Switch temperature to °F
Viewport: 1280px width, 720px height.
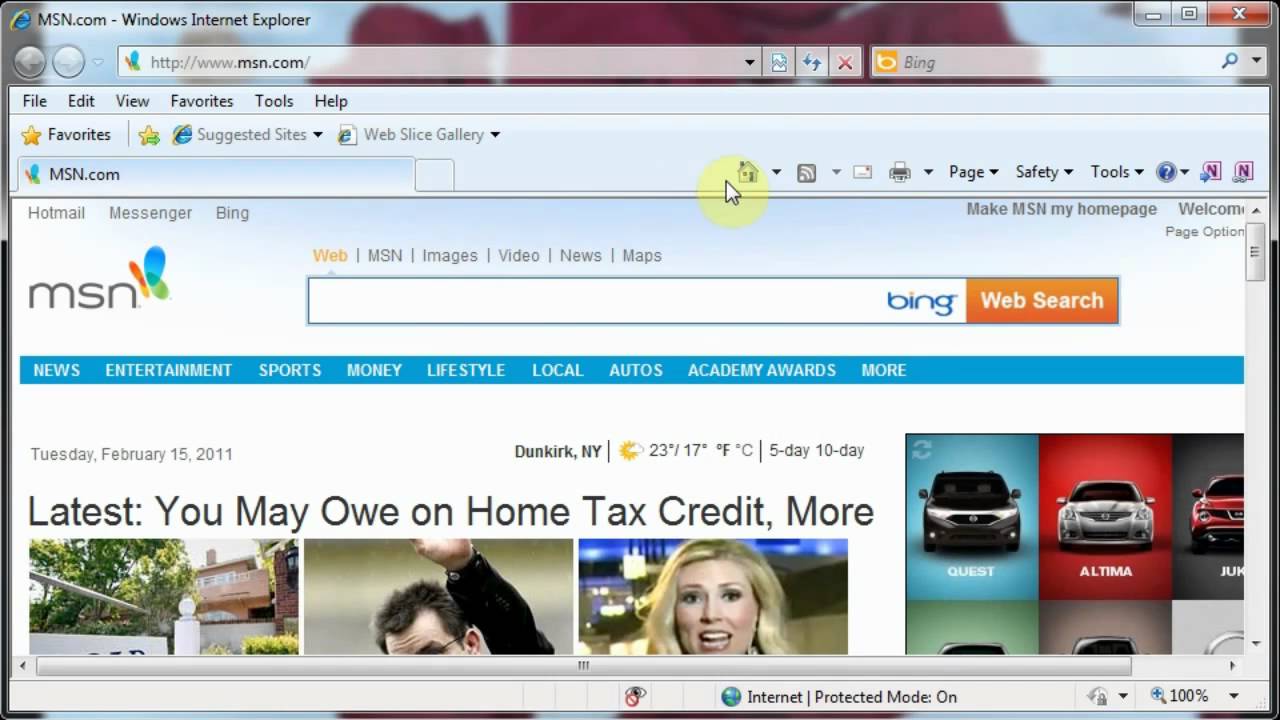[x=723, y=451]
